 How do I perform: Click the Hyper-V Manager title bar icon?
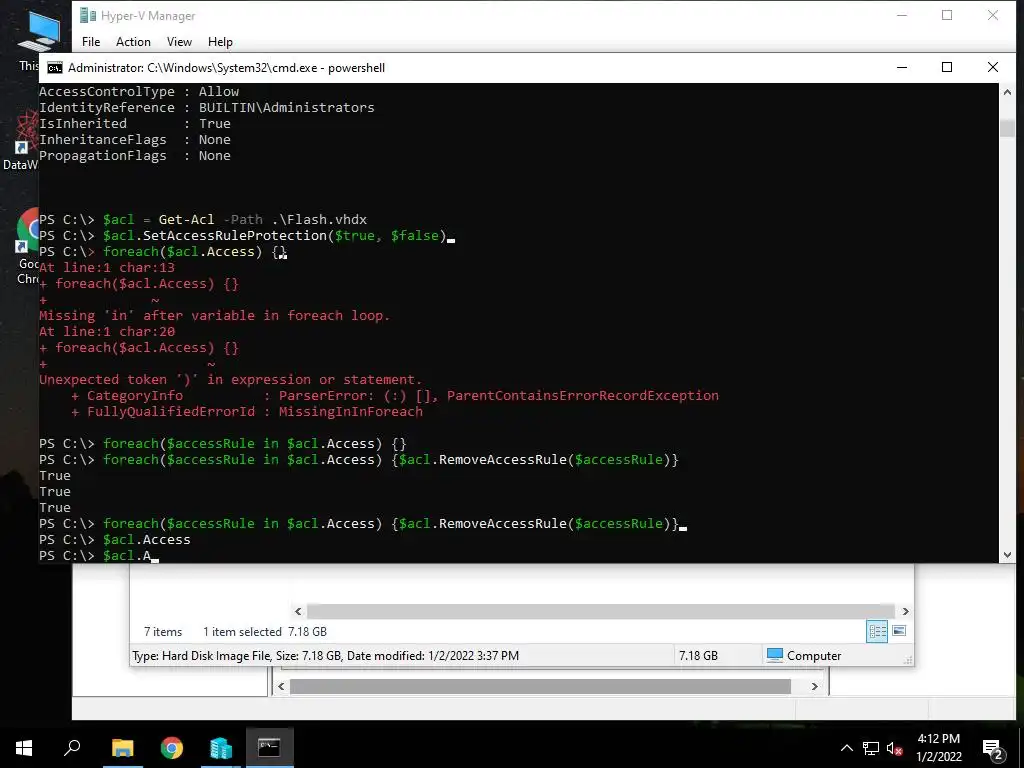[x=88, y=16]
